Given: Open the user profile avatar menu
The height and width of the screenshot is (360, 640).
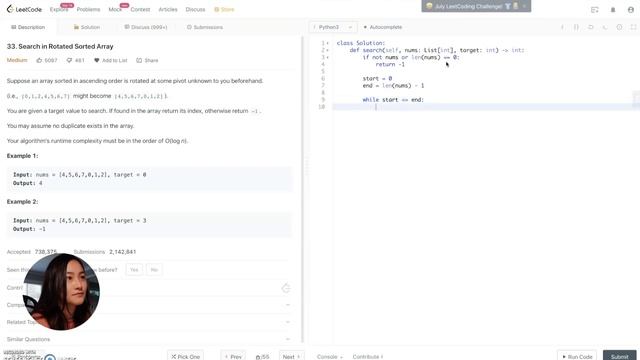Looking at the screenshot, I should [x=631, y=9].
